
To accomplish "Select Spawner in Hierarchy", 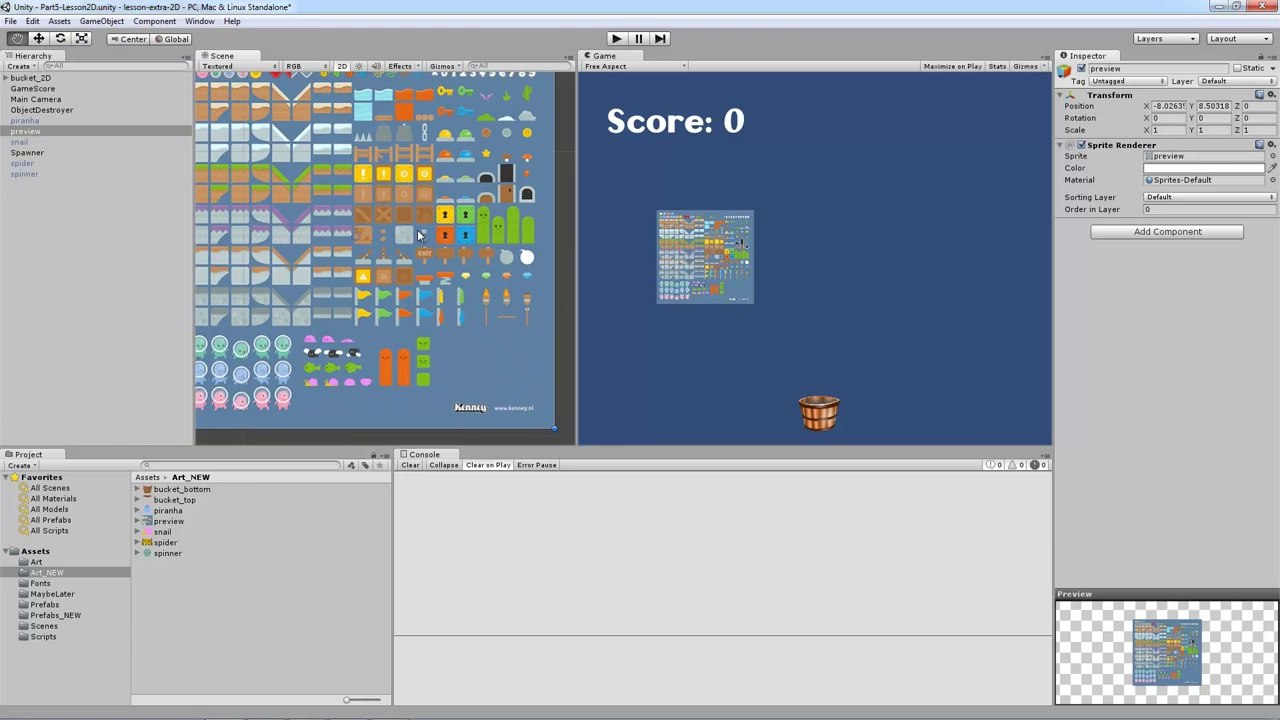I will coord(27,153).
